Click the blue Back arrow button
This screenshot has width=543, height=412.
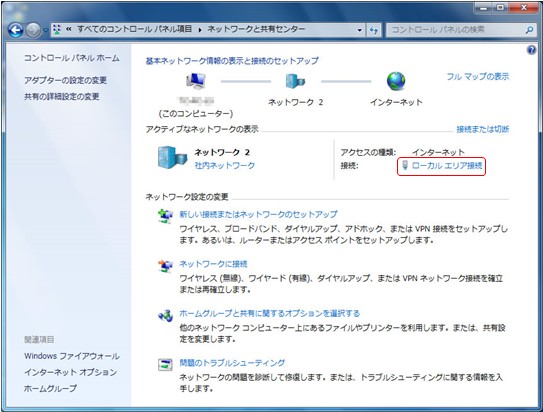pyautogui.click(x=15, y=30)
